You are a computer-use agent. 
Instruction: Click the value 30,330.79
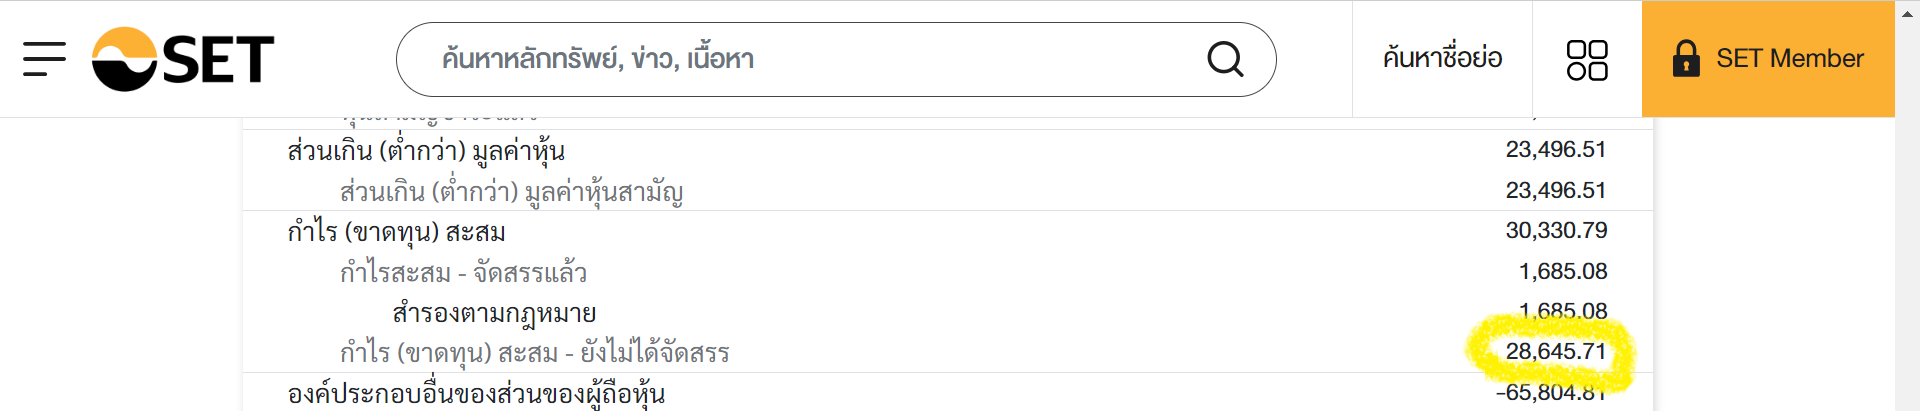(1556, 231)
